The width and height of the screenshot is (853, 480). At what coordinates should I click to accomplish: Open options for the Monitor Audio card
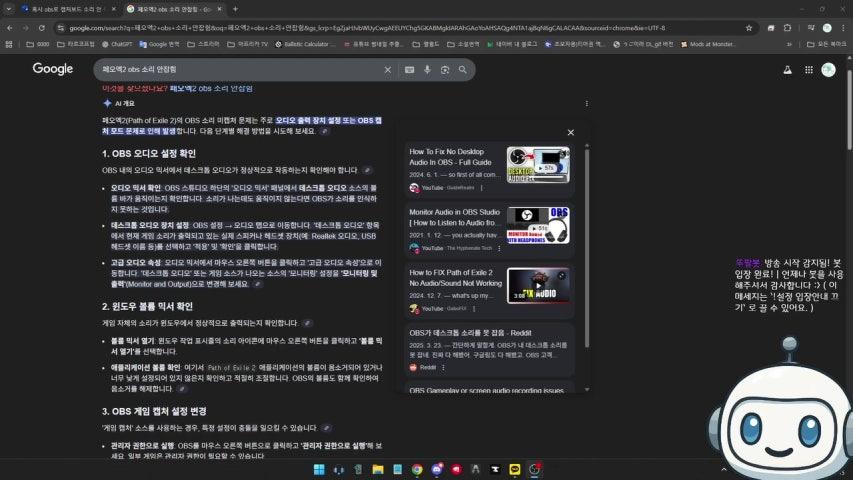click(x=499, y=248)
